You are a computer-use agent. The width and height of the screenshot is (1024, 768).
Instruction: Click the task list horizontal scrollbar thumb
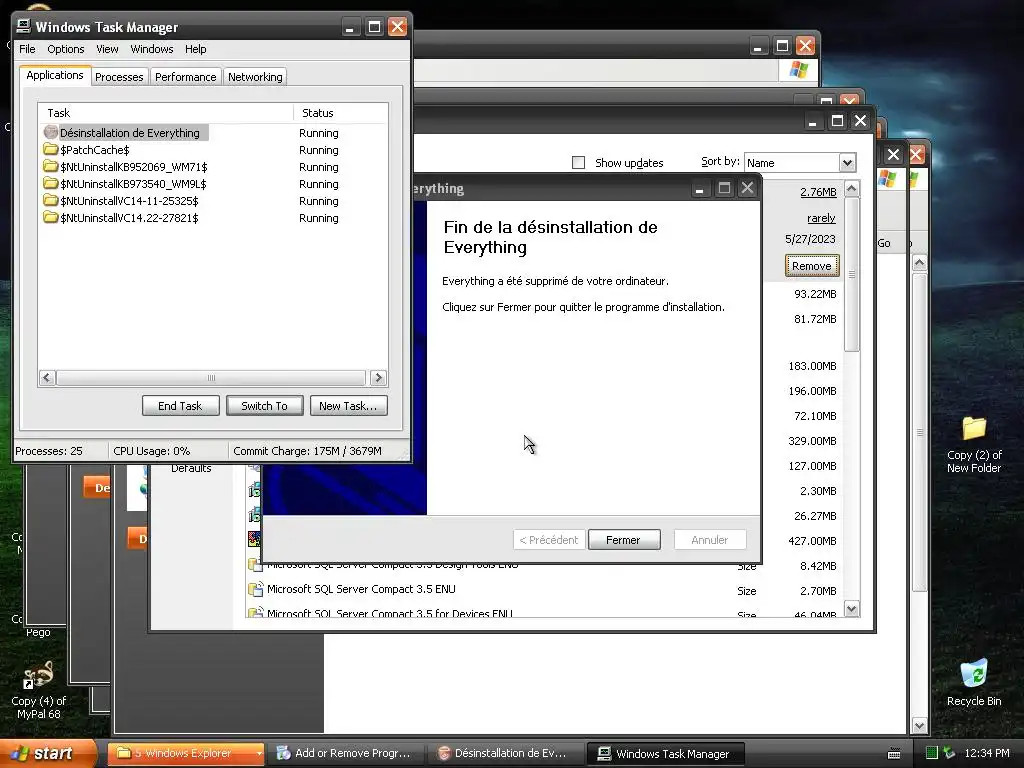[x=210, y=377]
